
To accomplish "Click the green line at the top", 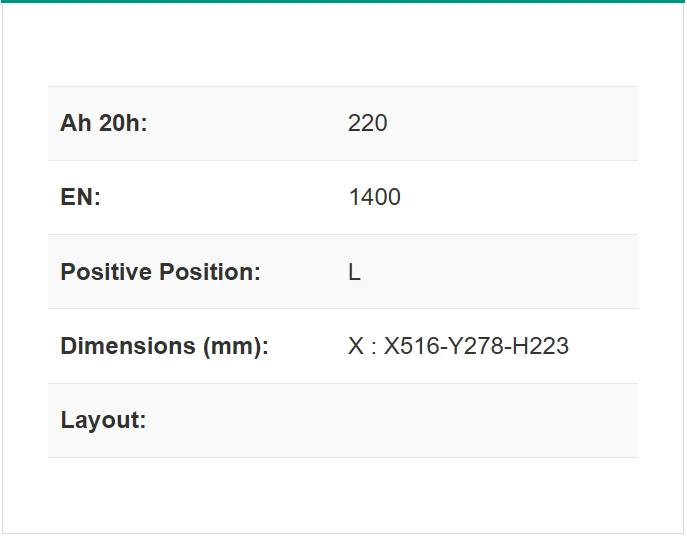I will tap(343, 1).
